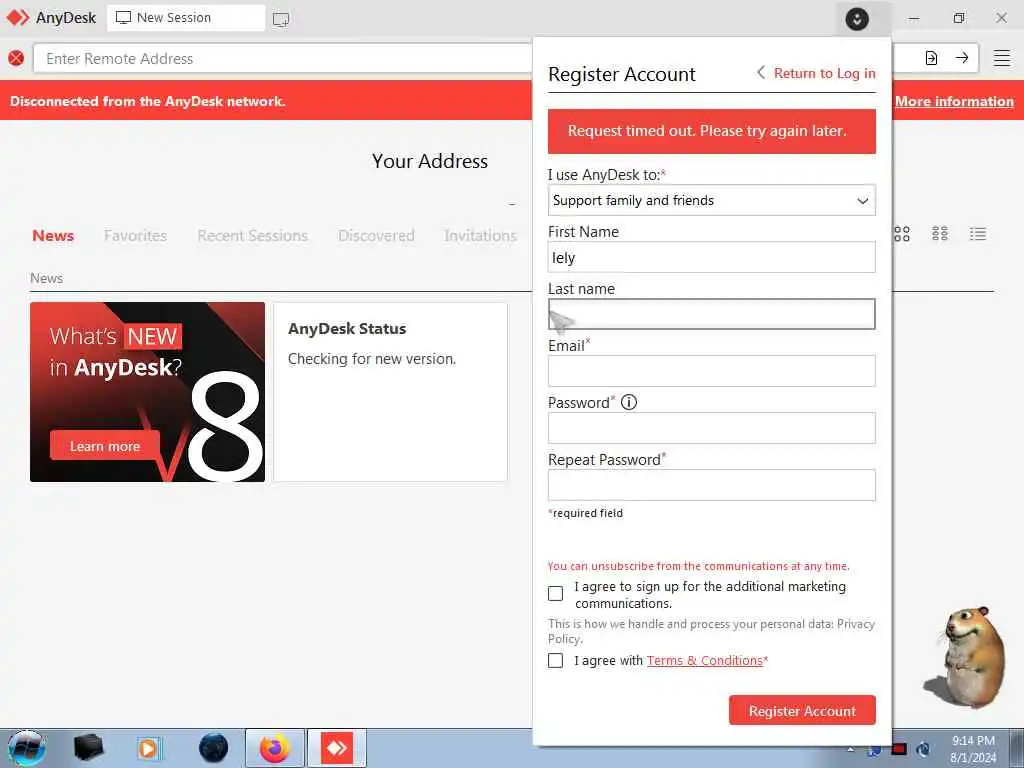Check the Terms & Conditions agreement box

tap(555, 660)
